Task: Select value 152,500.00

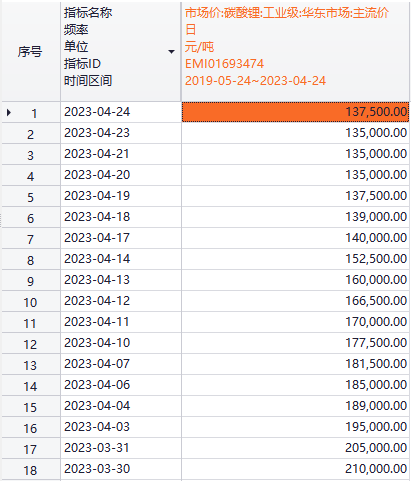Action: point(295,259)
